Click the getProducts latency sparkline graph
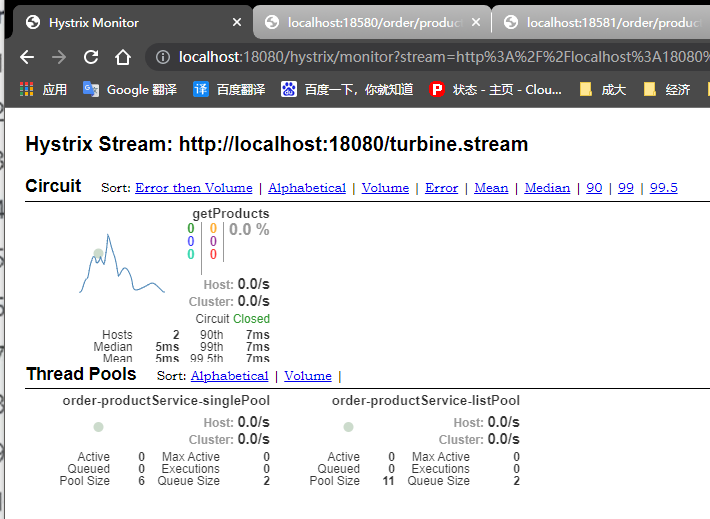Viewport: 710px width, 519px height. pos(122,264)
